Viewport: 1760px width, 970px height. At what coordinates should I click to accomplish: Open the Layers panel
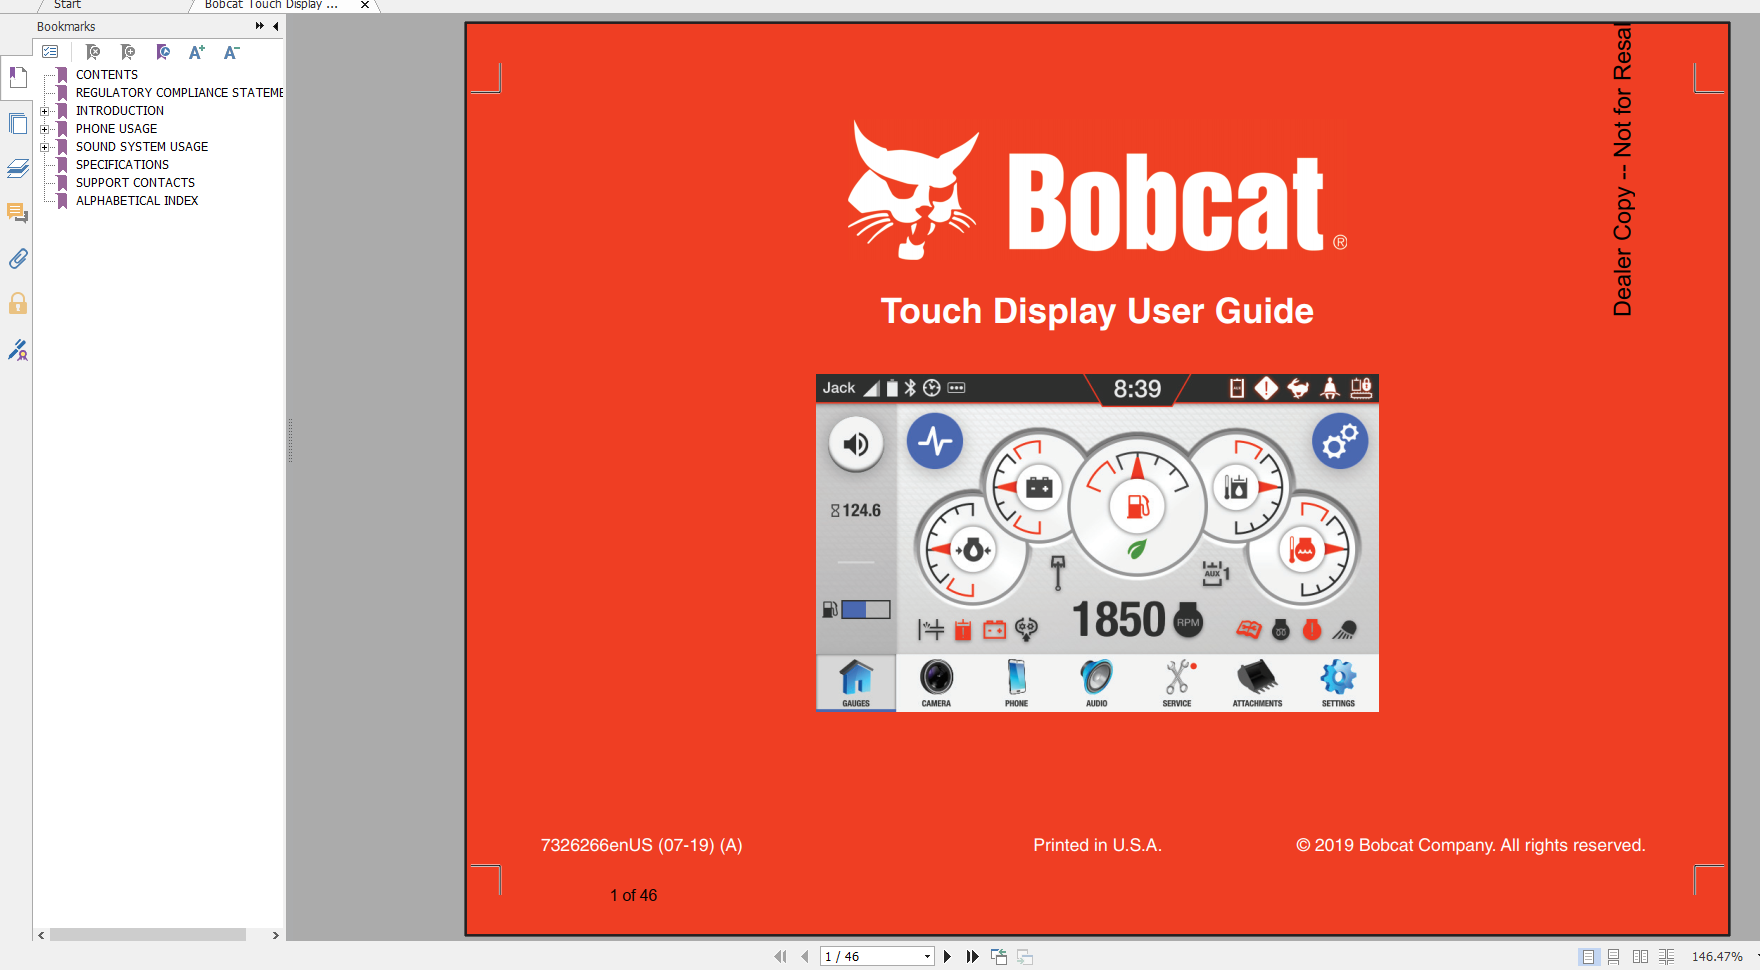coord(17,169)
